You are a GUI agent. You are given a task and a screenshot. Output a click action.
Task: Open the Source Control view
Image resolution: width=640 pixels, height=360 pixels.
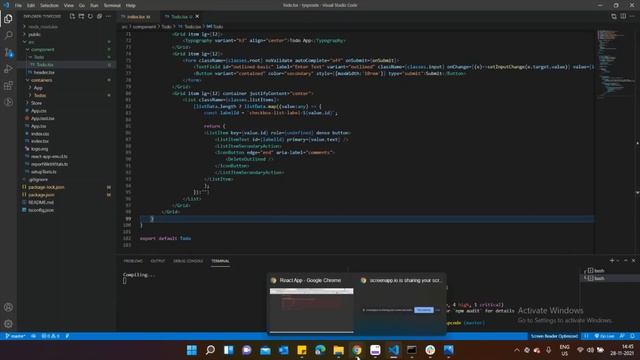(8, 52)
